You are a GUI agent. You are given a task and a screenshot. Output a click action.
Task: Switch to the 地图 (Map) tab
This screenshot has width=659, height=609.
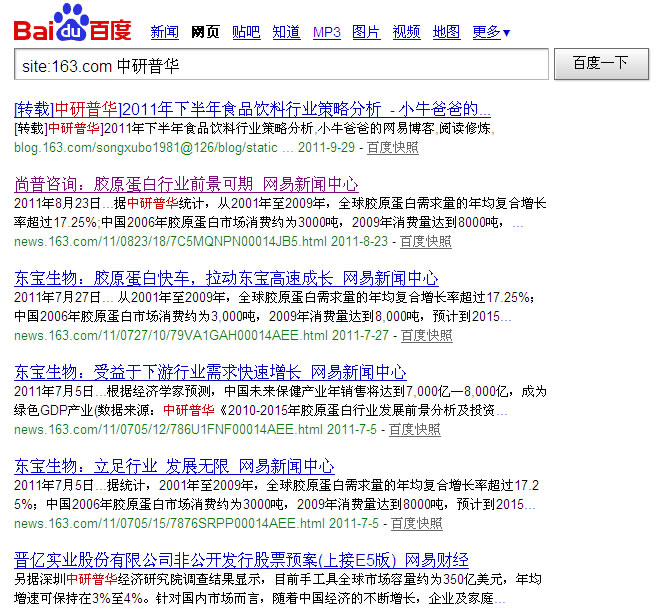446,32
